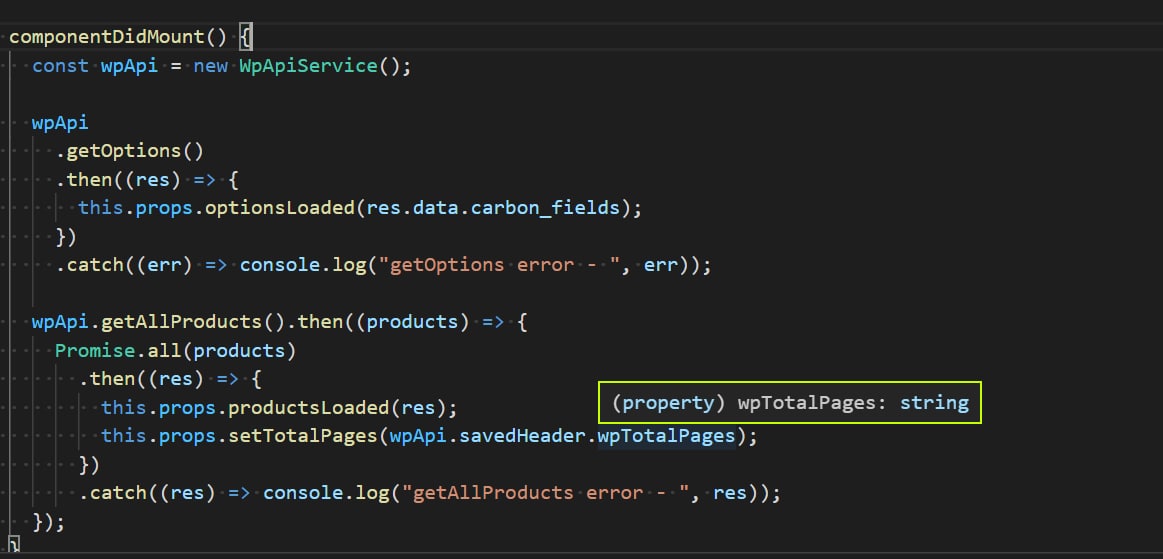Click the productsLoaded method call
The image size is (1163, 559).
(x=312, y=408)
